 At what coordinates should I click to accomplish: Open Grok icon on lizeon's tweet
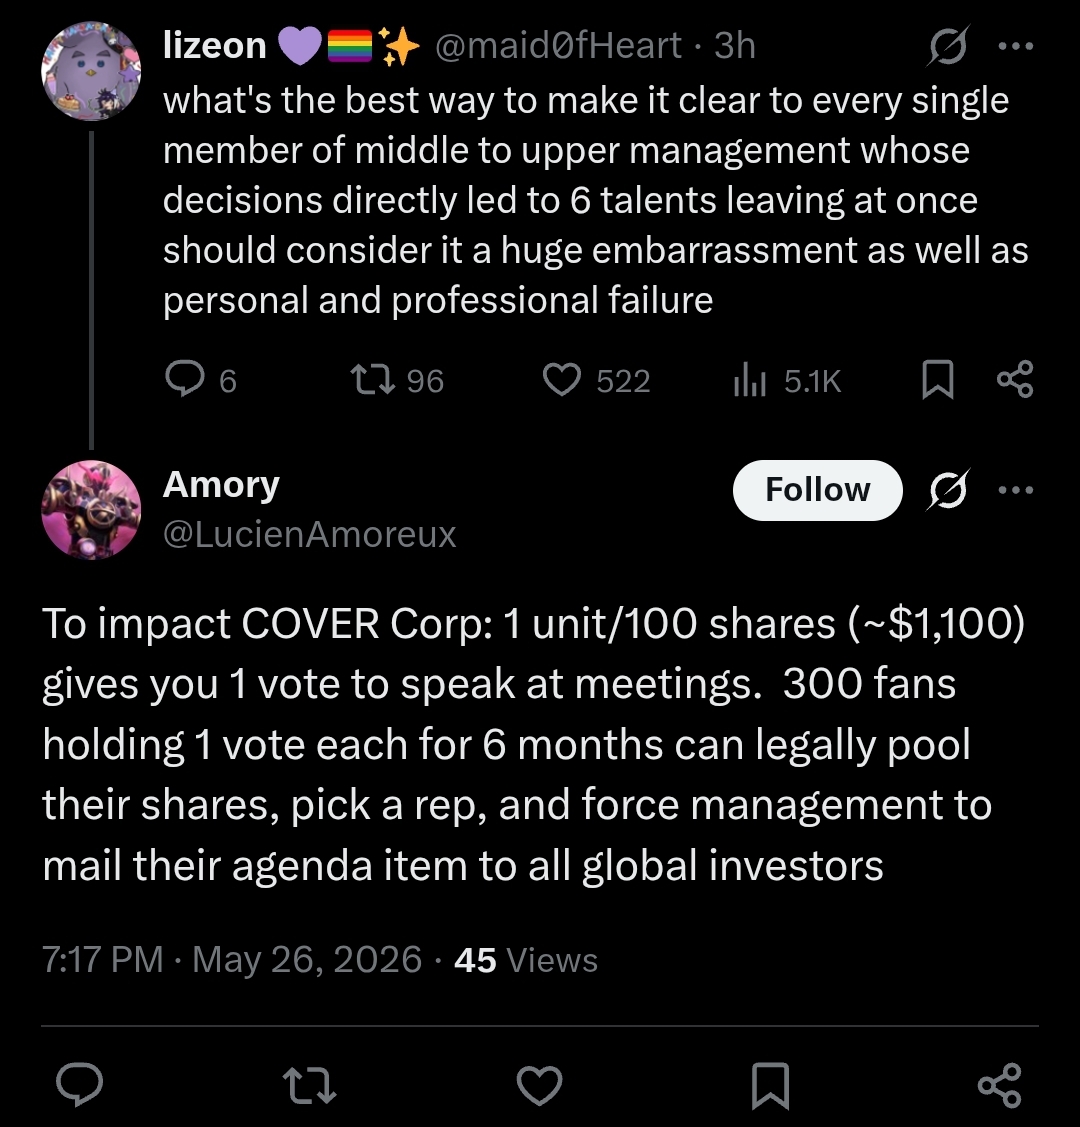pyautogui.click(x=949, y=46)
